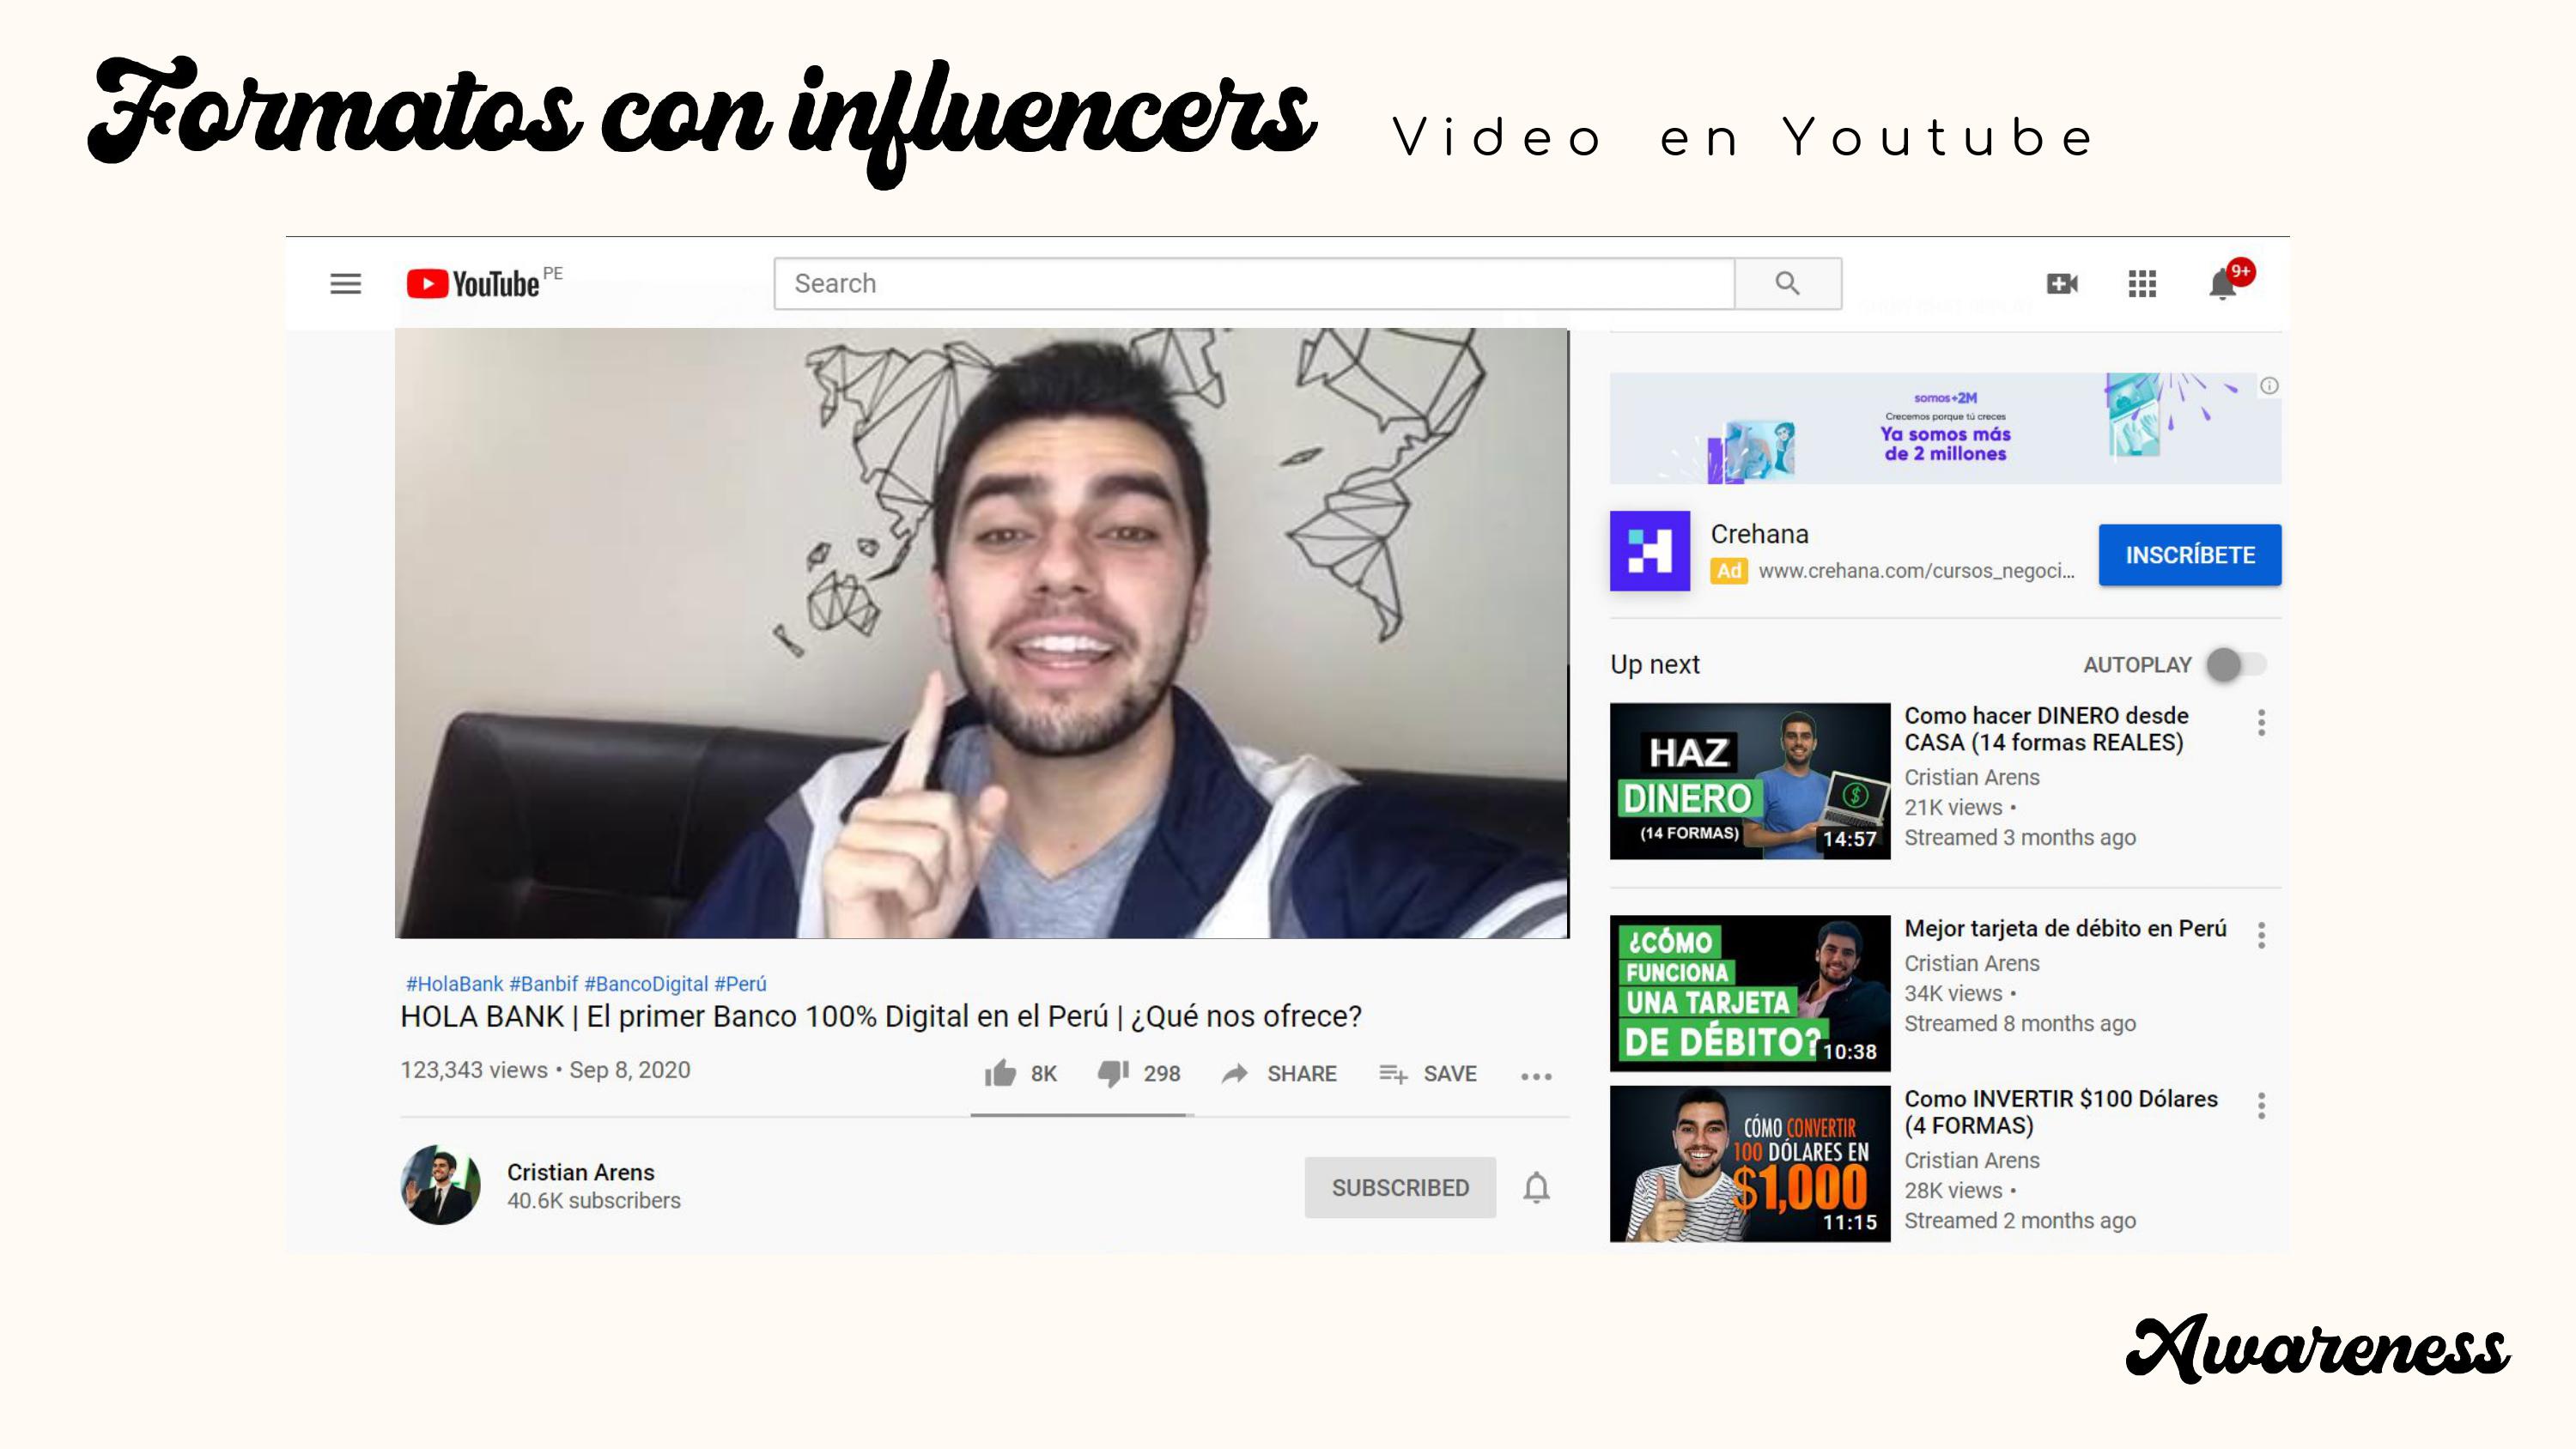The height and width of the screenshot is (1449, 2576).
Task: Click the '8K' likes count
Action: point(1044,1074)
